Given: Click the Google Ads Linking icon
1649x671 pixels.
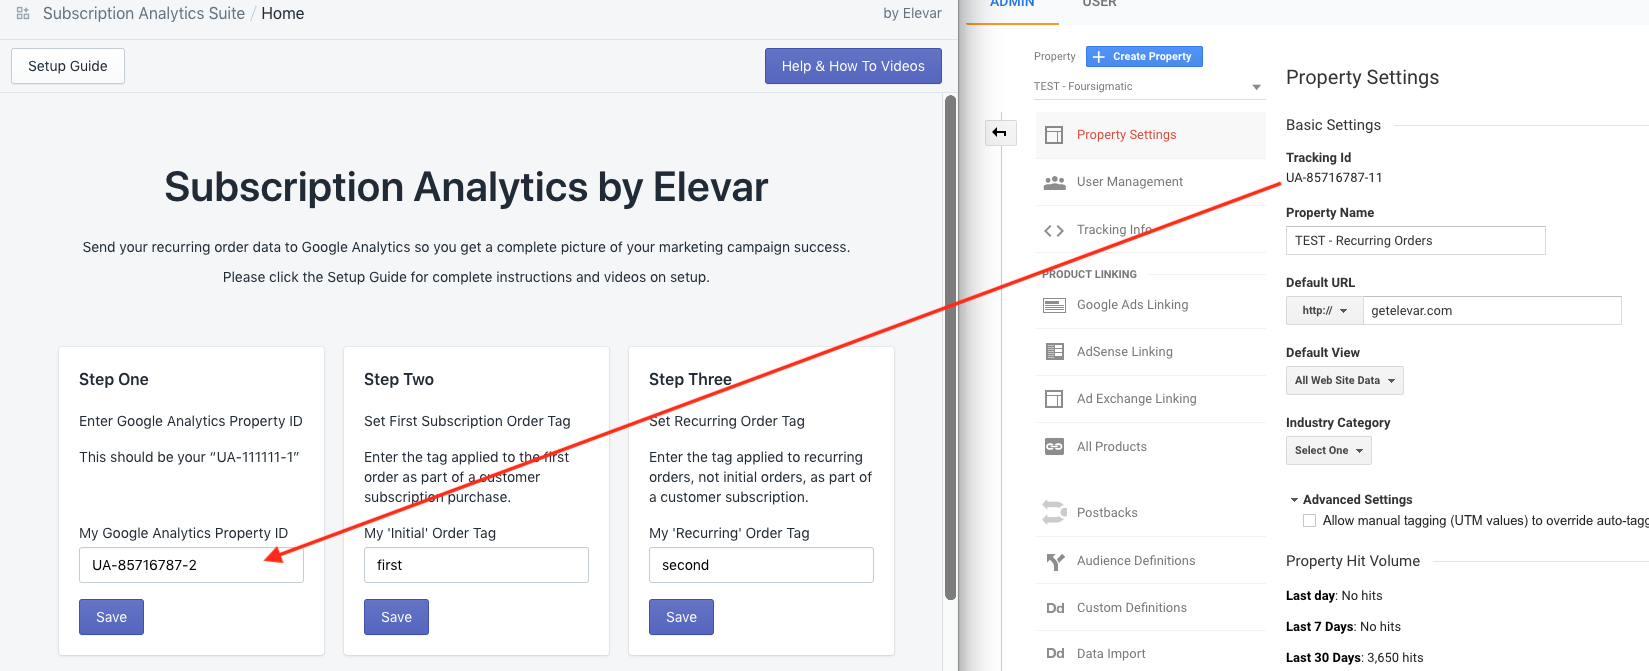Looking at the screenshot, I should tap(1054, 305).
